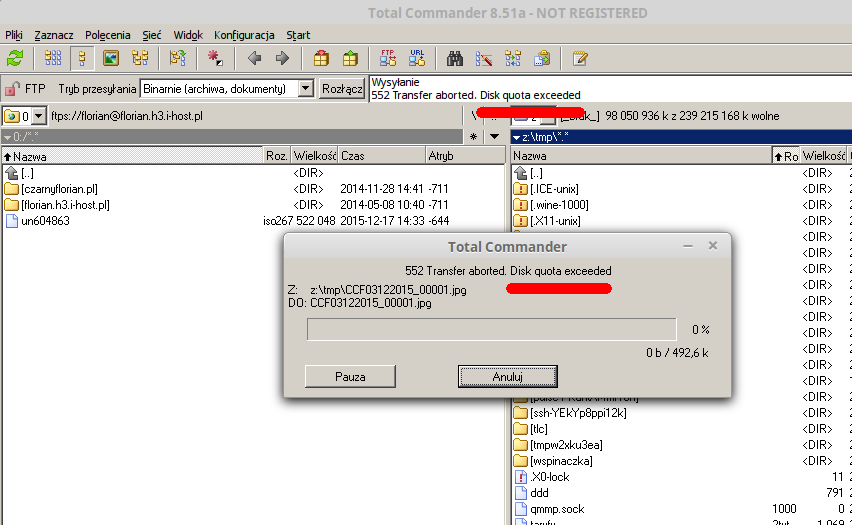Open the Pliki menu
This screenshot has width=852, height=525.
tap(14, 35)
